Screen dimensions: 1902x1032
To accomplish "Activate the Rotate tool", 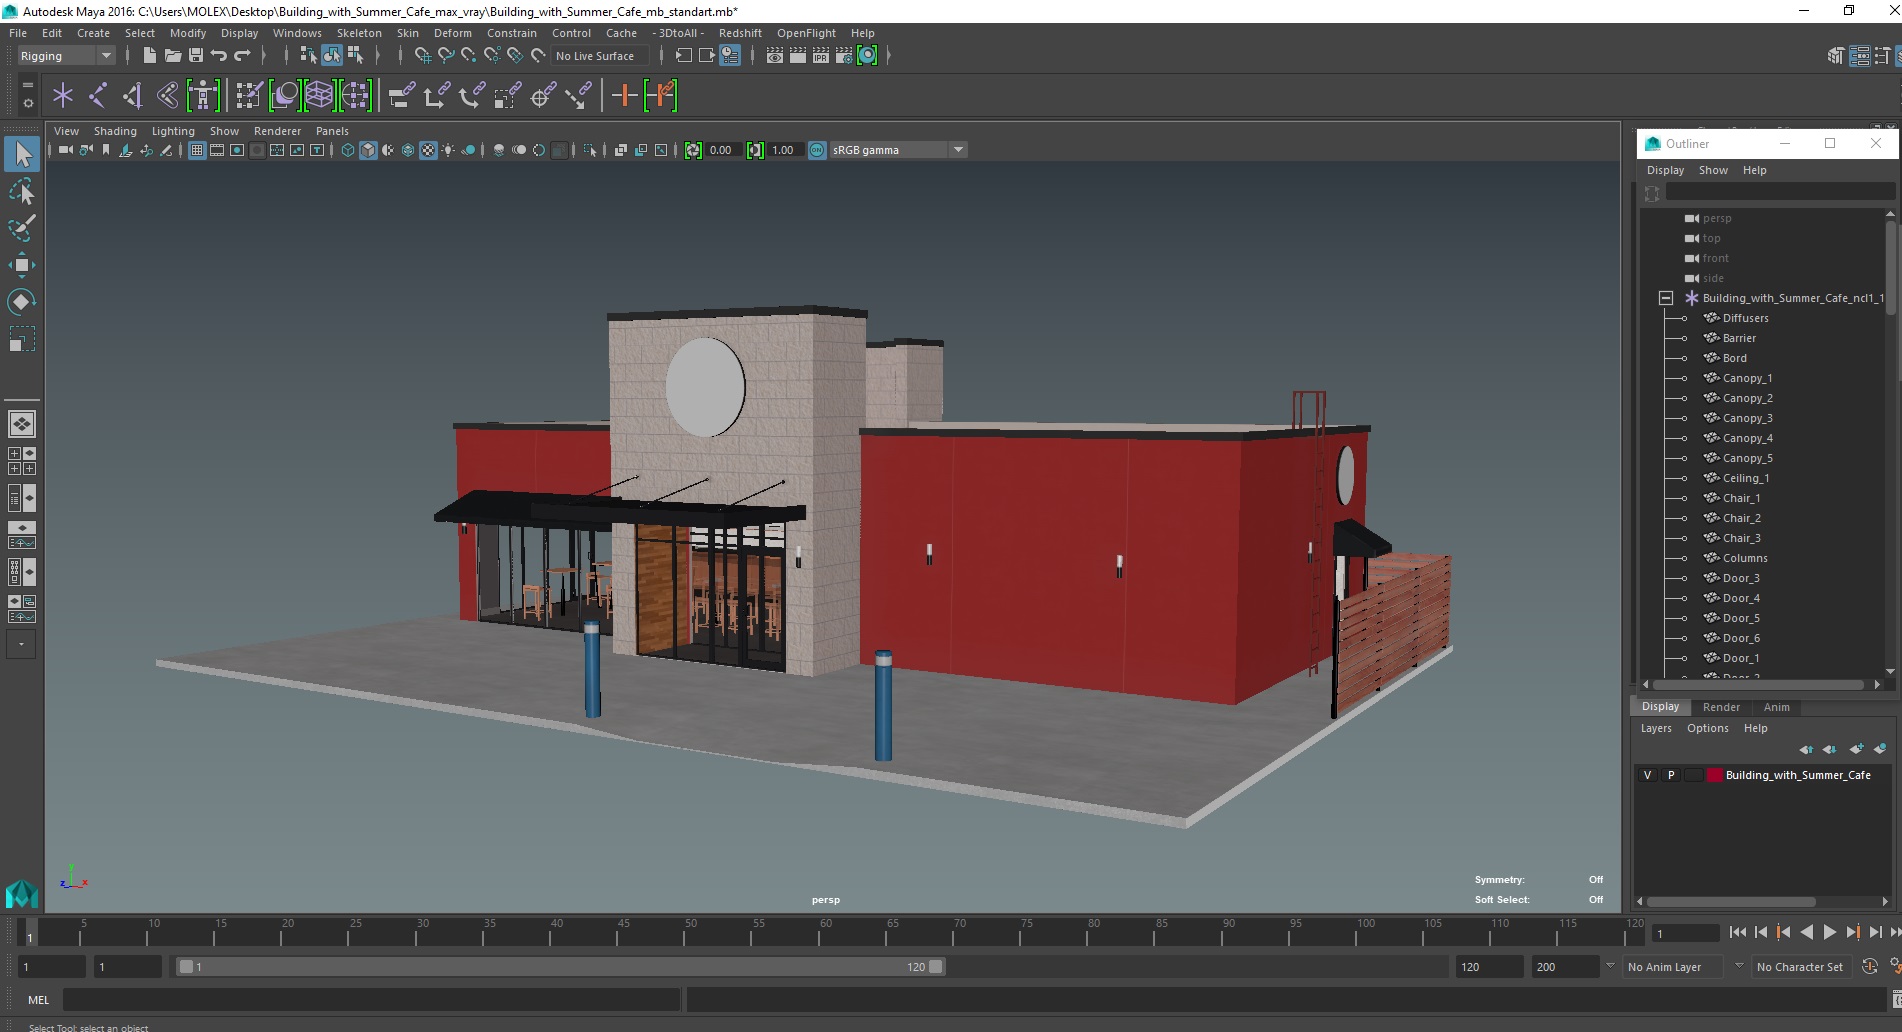I will click(22, 301).
